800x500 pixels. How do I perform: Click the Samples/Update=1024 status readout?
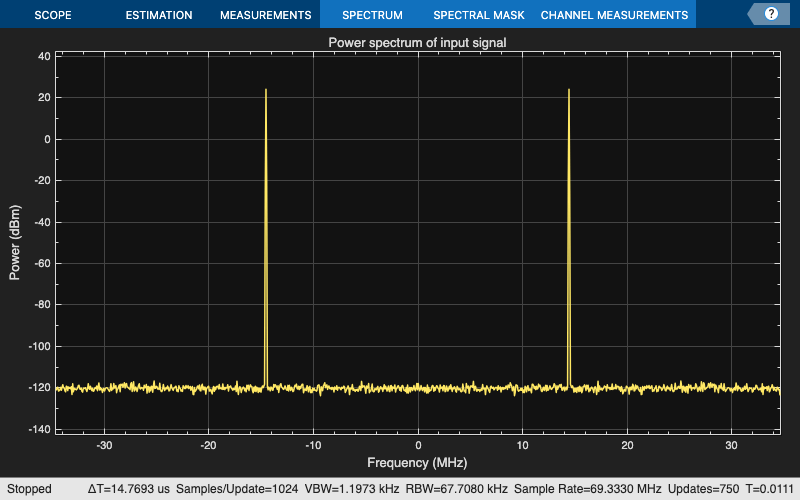[237, 489]
